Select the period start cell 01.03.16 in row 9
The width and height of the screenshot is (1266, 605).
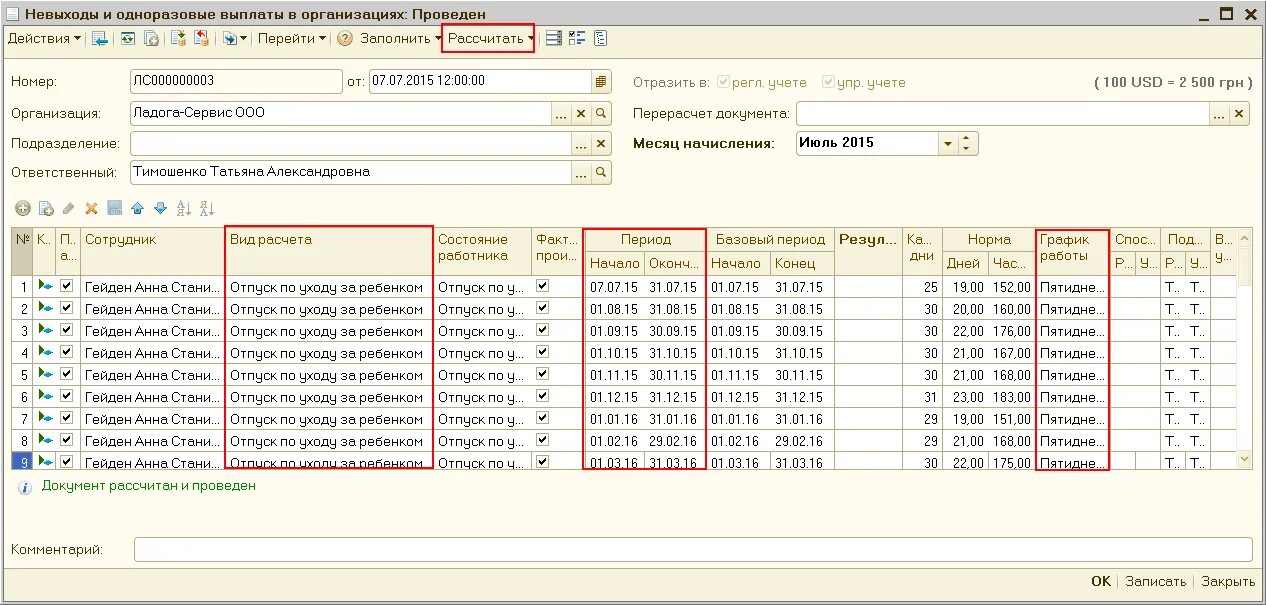614,462
